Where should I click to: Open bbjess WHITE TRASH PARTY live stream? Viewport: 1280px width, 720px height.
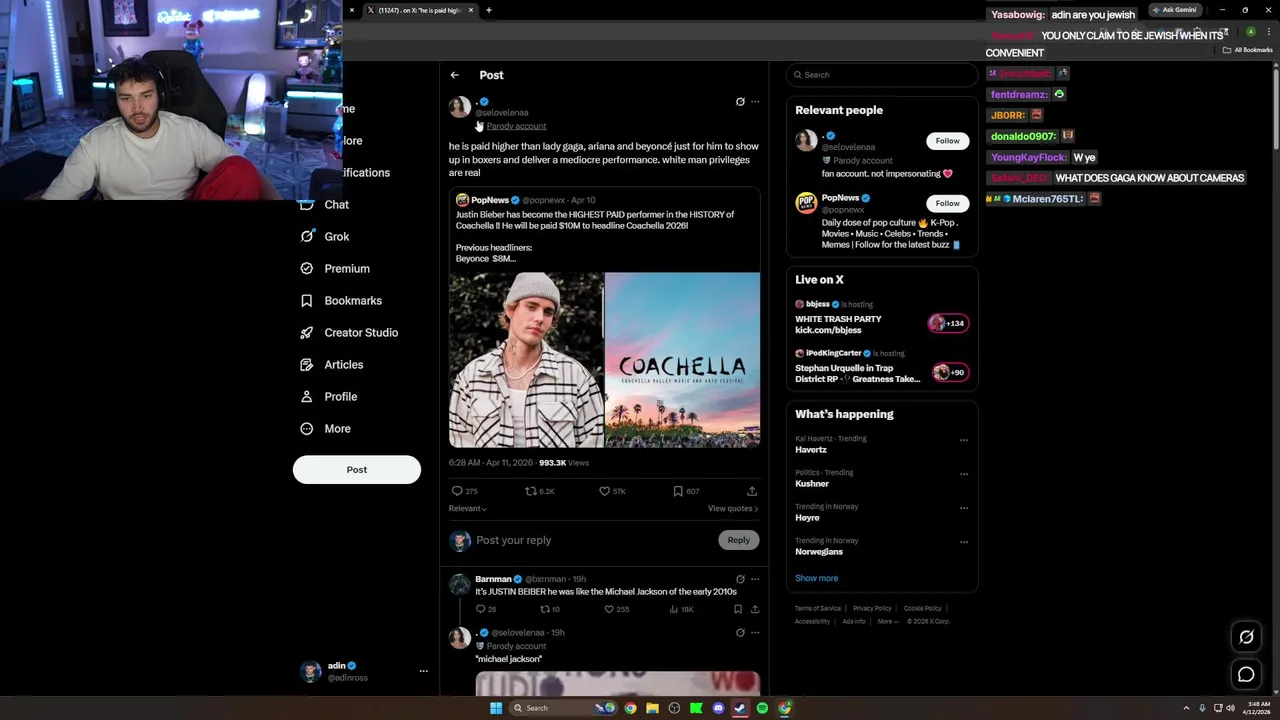click(x=881, y=317)
